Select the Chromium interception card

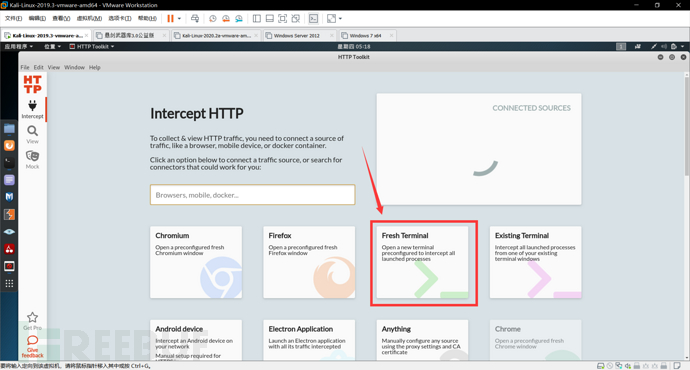[196, 262]
